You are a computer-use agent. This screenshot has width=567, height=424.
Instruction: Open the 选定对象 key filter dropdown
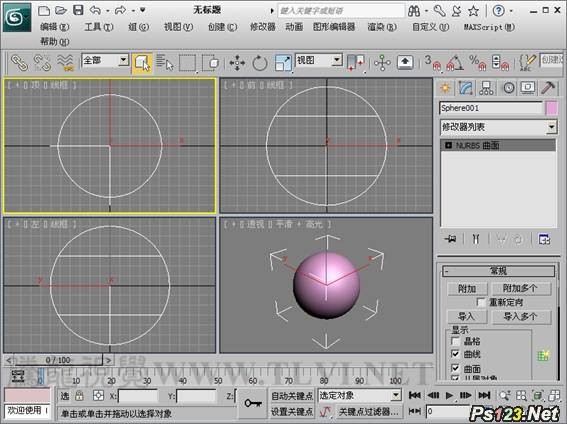click(359, 395)
